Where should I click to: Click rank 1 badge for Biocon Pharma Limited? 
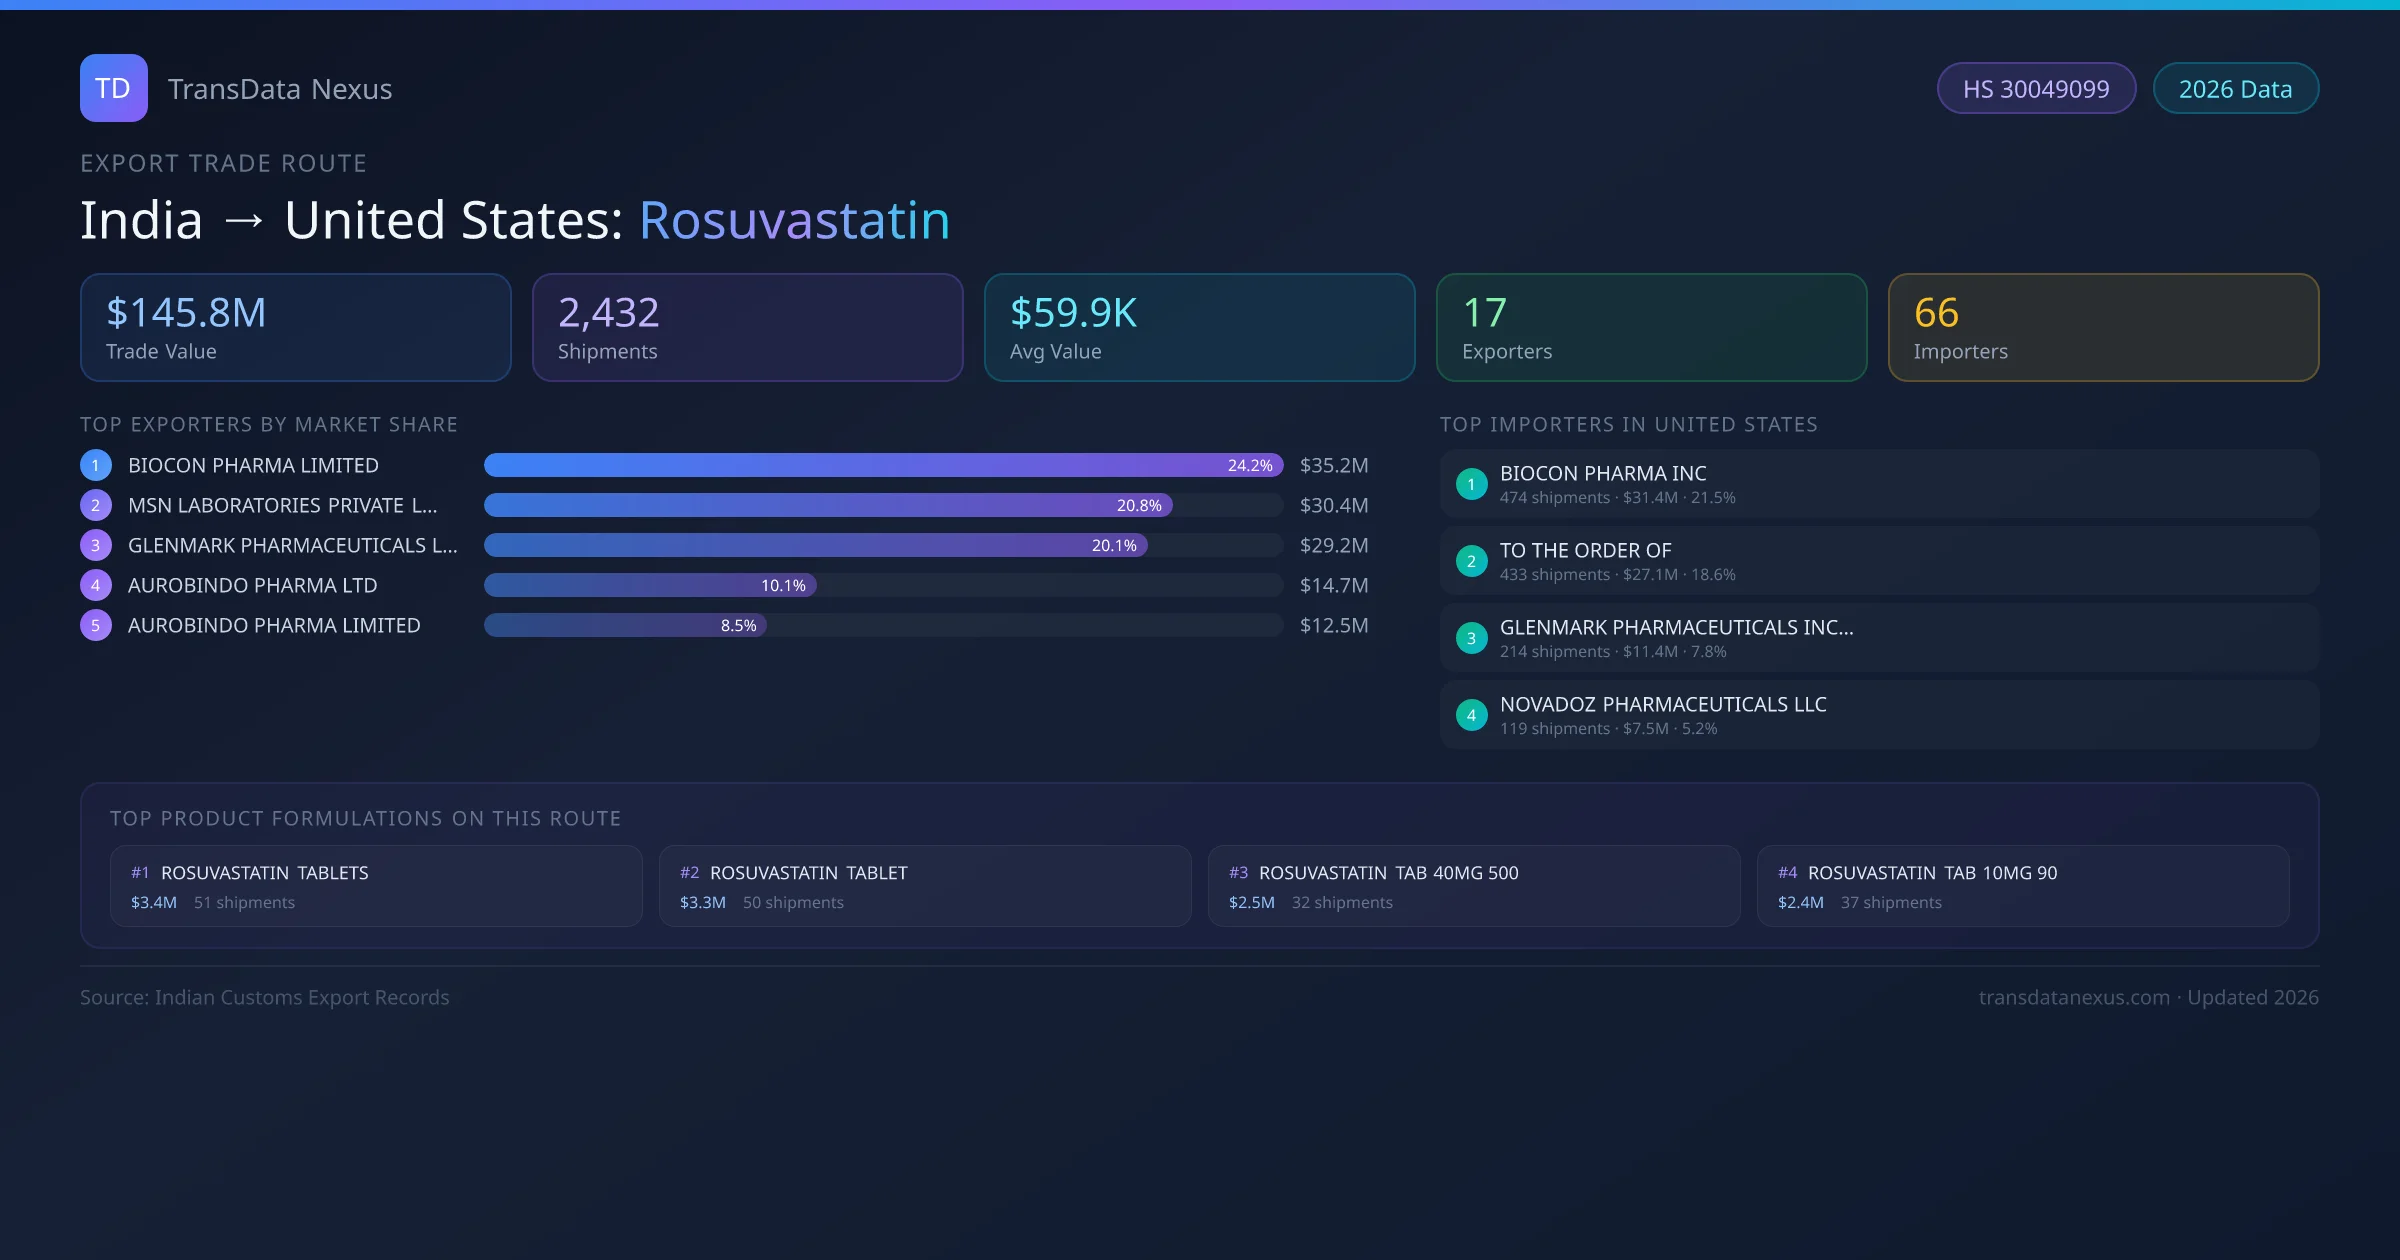pyautogui.click(x=96, y=465)
